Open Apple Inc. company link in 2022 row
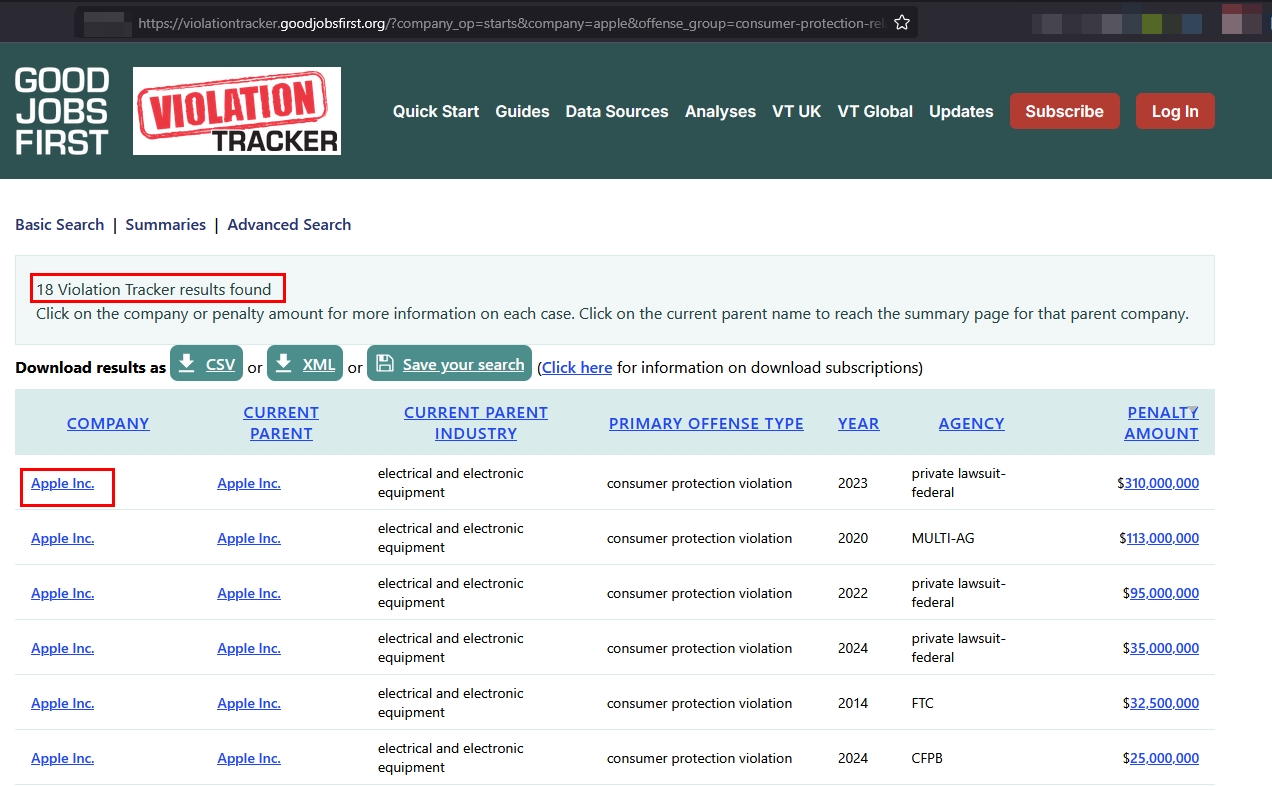1272x786 pixels. coord(62,593)
